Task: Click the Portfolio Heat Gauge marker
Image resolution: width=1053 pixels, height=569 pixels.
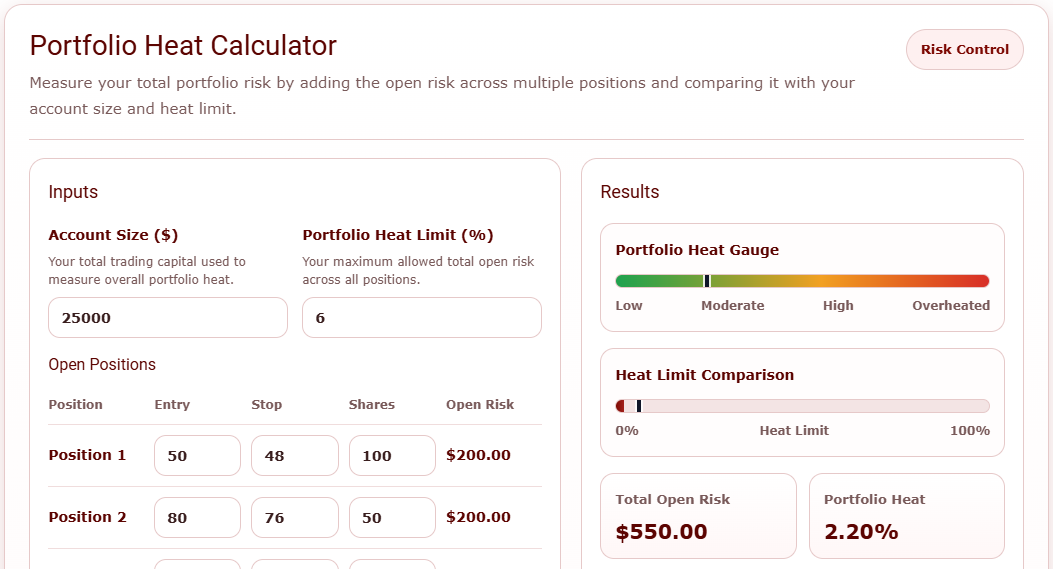Action: point(707,281)
